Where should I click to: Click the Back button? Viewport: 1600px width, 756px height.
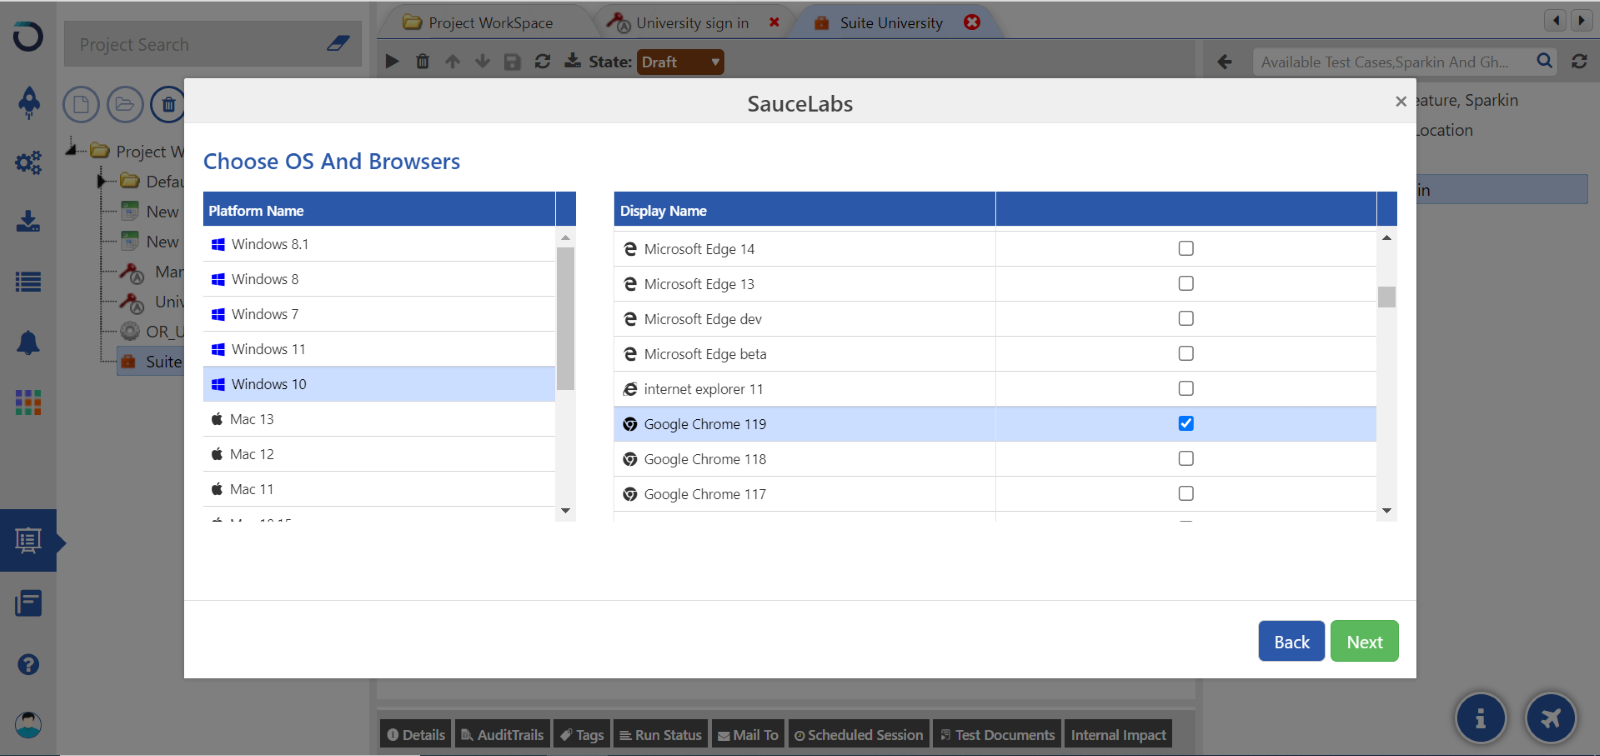coord(1291,641)
